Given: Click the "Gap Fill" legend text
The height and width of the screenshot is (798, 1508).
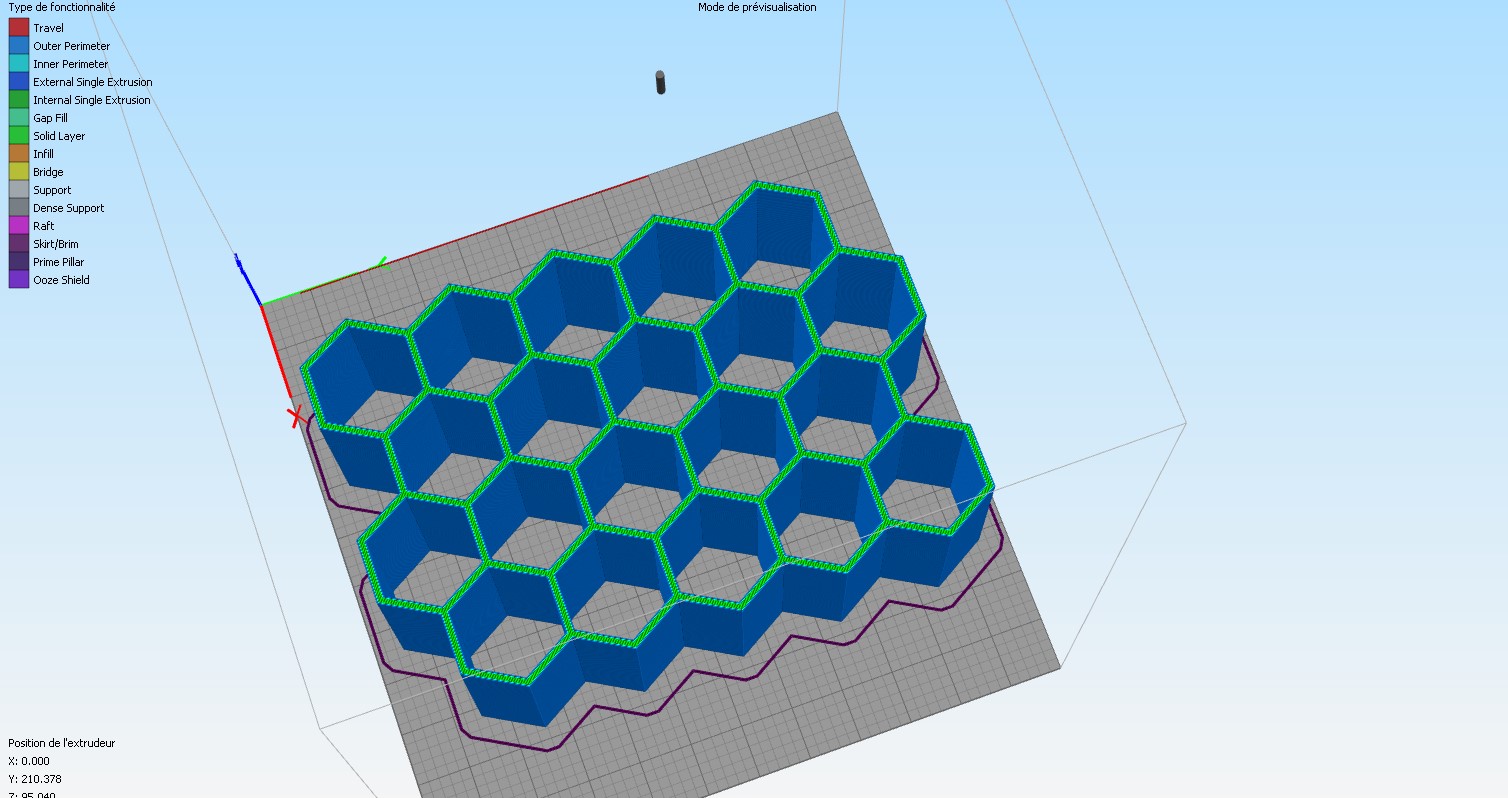Looking at the screenshot, I should 51,118.
